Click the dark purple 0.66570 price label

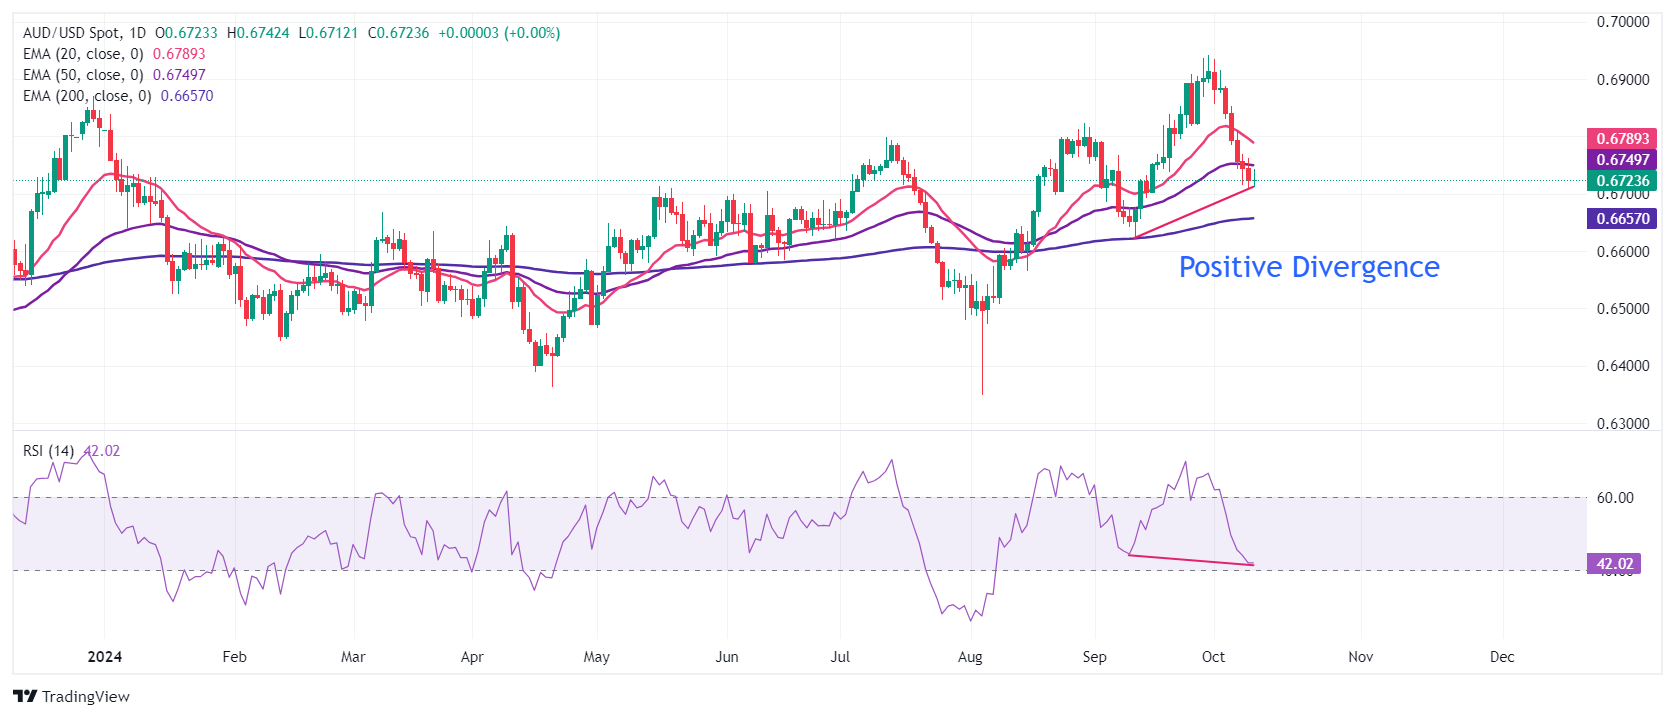tap(1621, 219)
